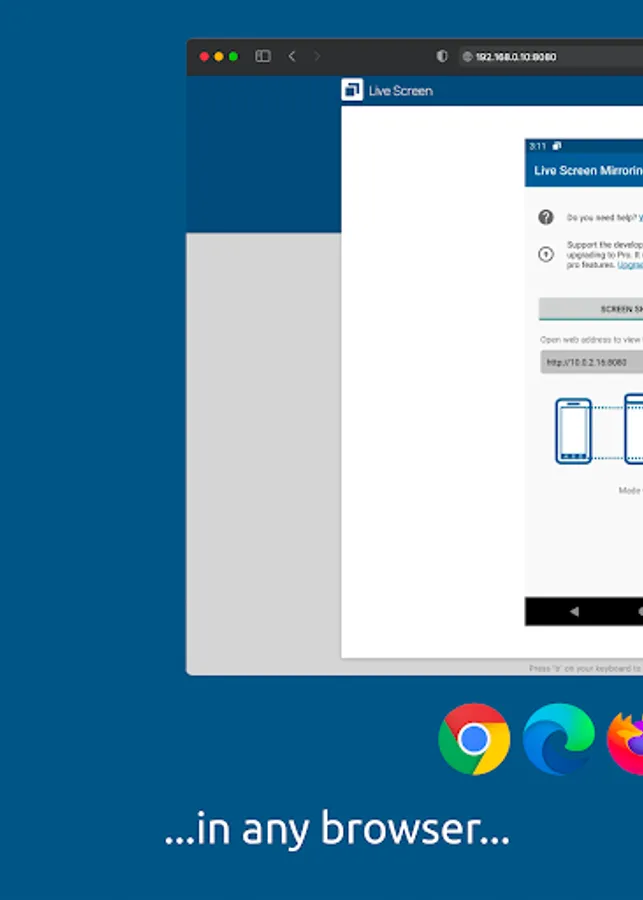Click the "...in any browser..." caption
This screenshot has height=900, width=643.
(337, 829)
